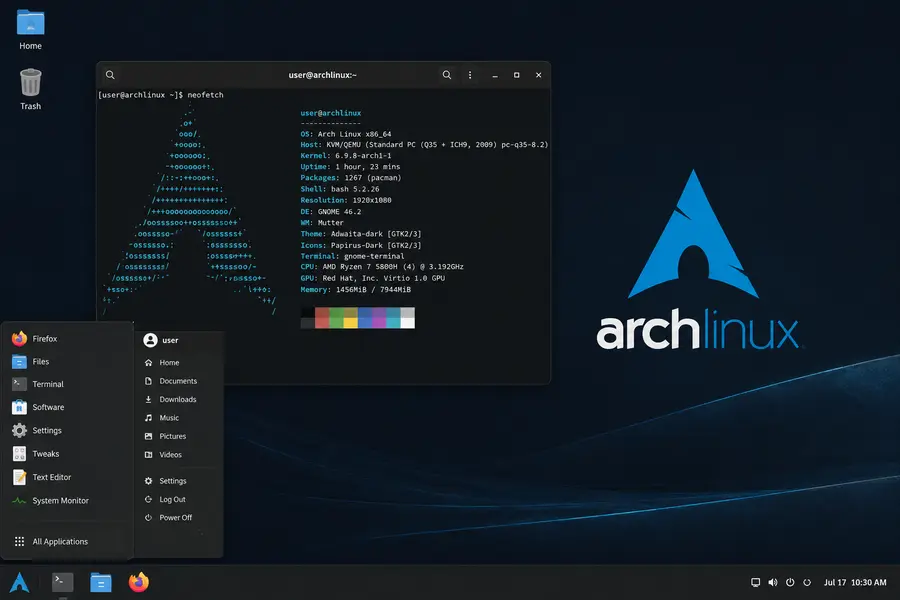Click the Resolution: 1920x1080 line
Screen dimensions: 900x600
[346, 200]
